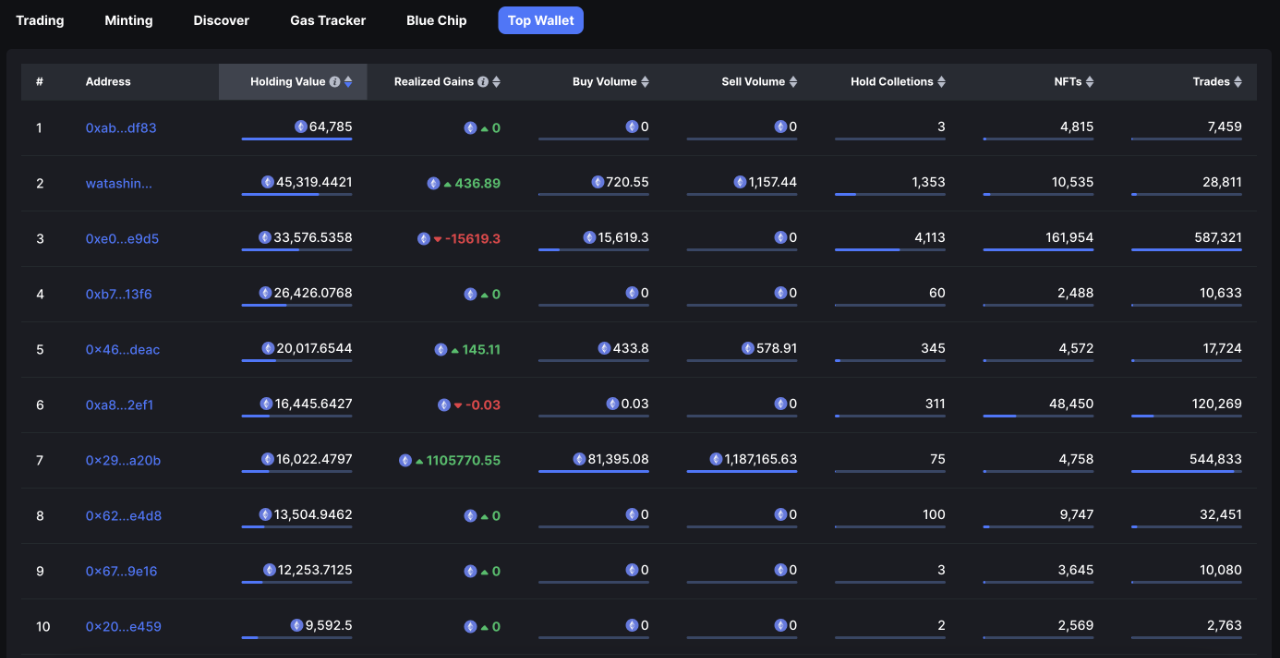Open wallet address 0x46...deac
The width and height of the screenshot is (1280, 658).
[122, 350]
